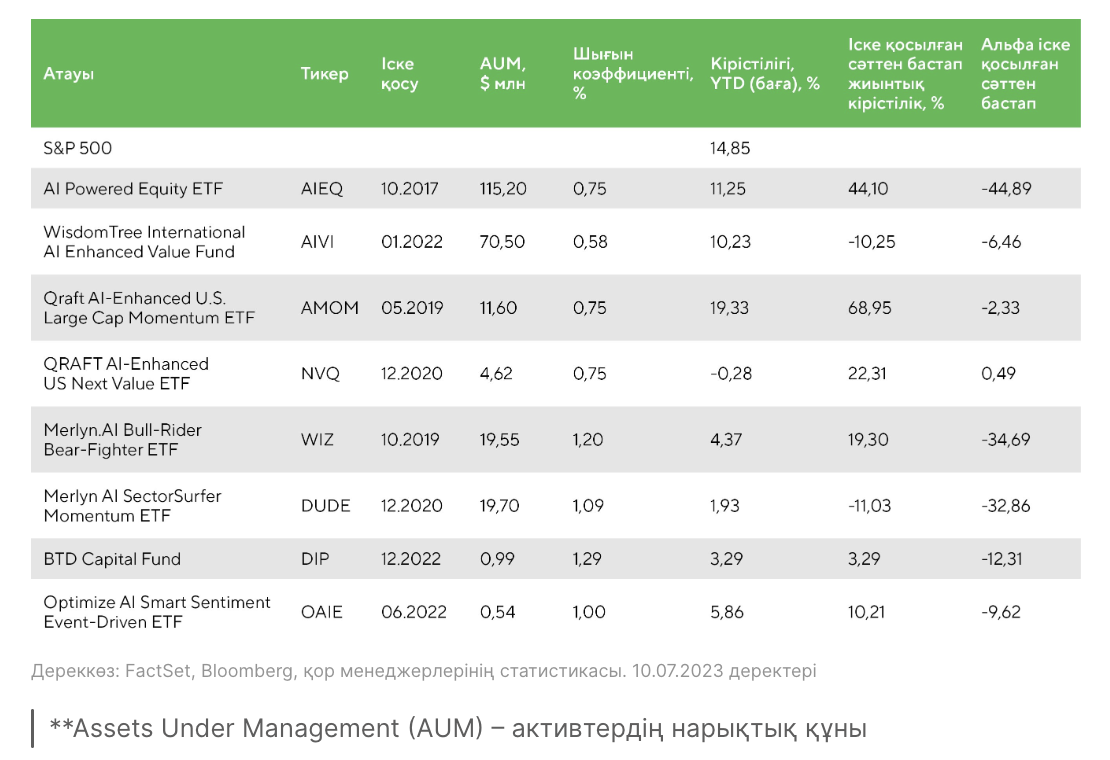Click the Дереккөз FactSet source caption
The height and width of the screenshot is (760, 1110).
pos(423,670)
